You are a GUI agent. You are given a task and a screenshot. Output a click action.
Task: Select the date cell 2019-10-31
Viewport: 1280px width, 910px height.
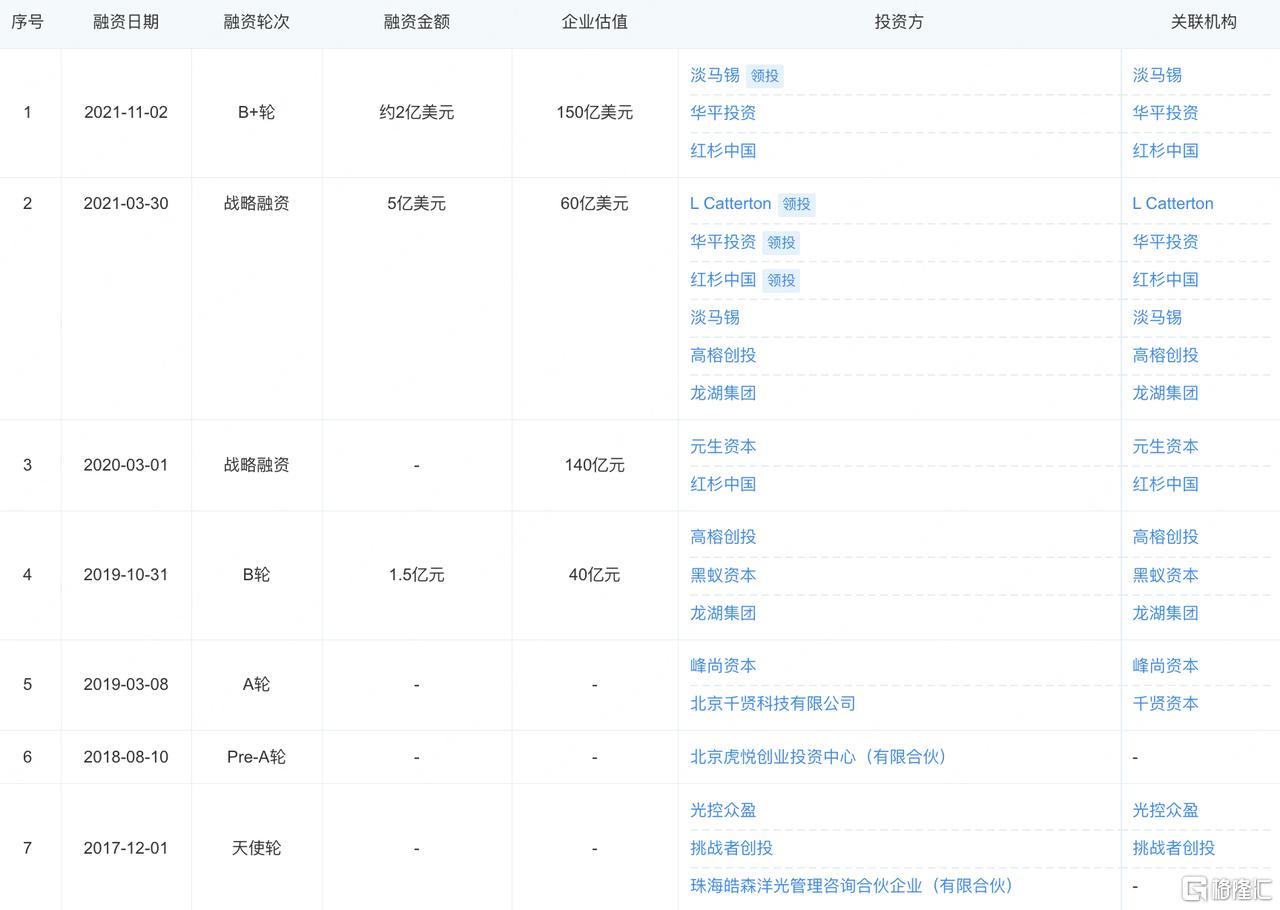(126, 576)
